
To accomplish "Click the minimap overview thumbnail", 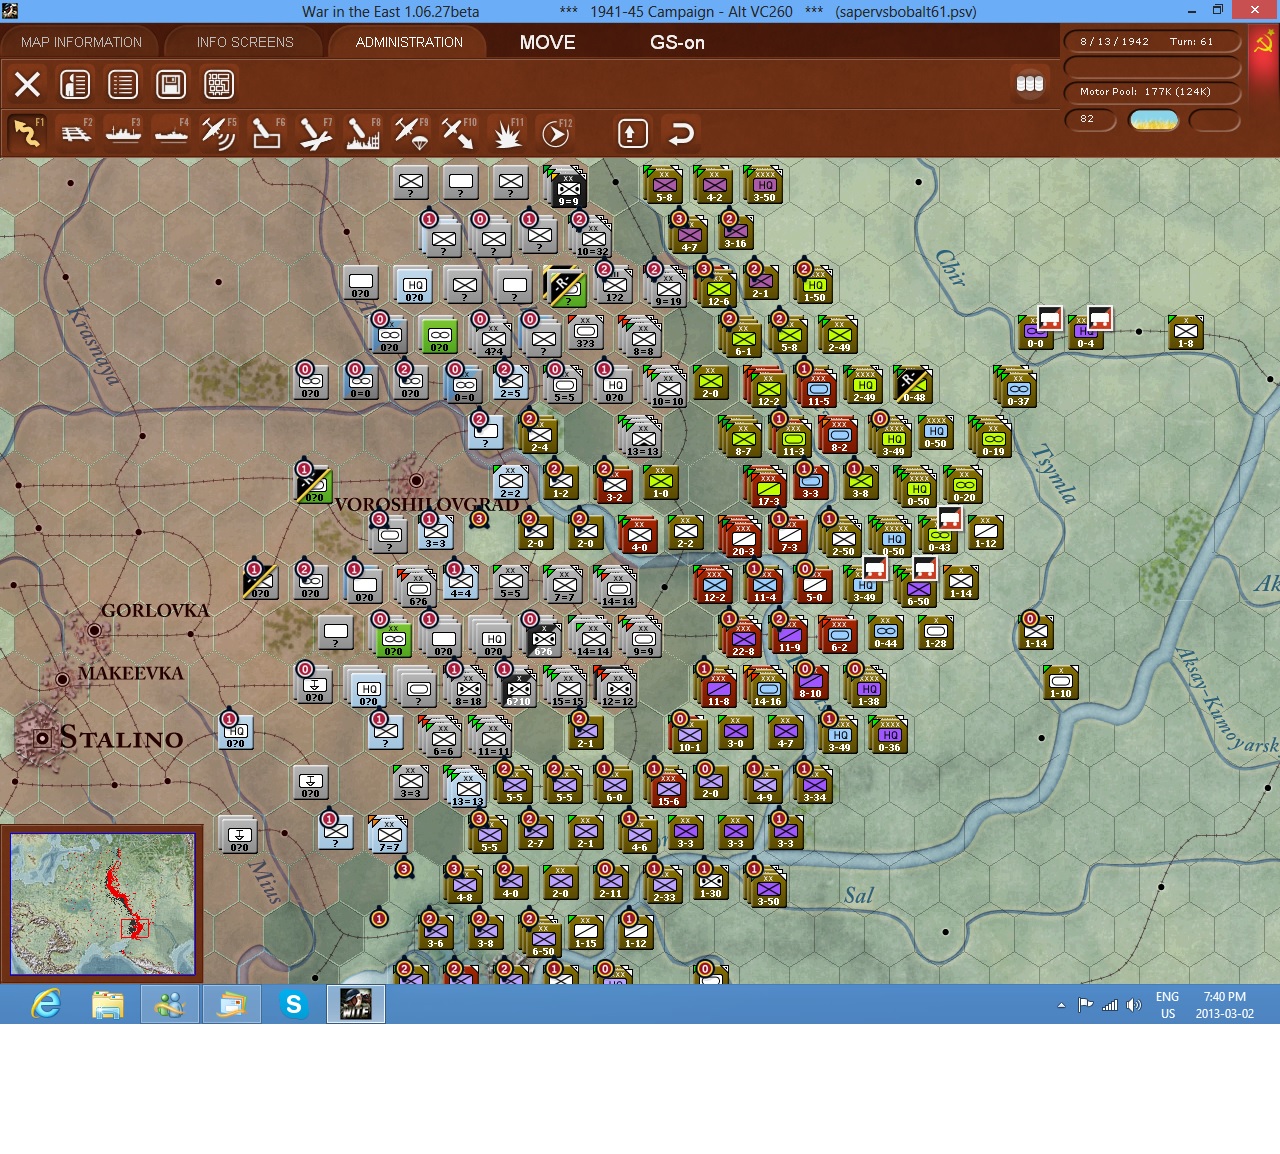I will [102, 904].
